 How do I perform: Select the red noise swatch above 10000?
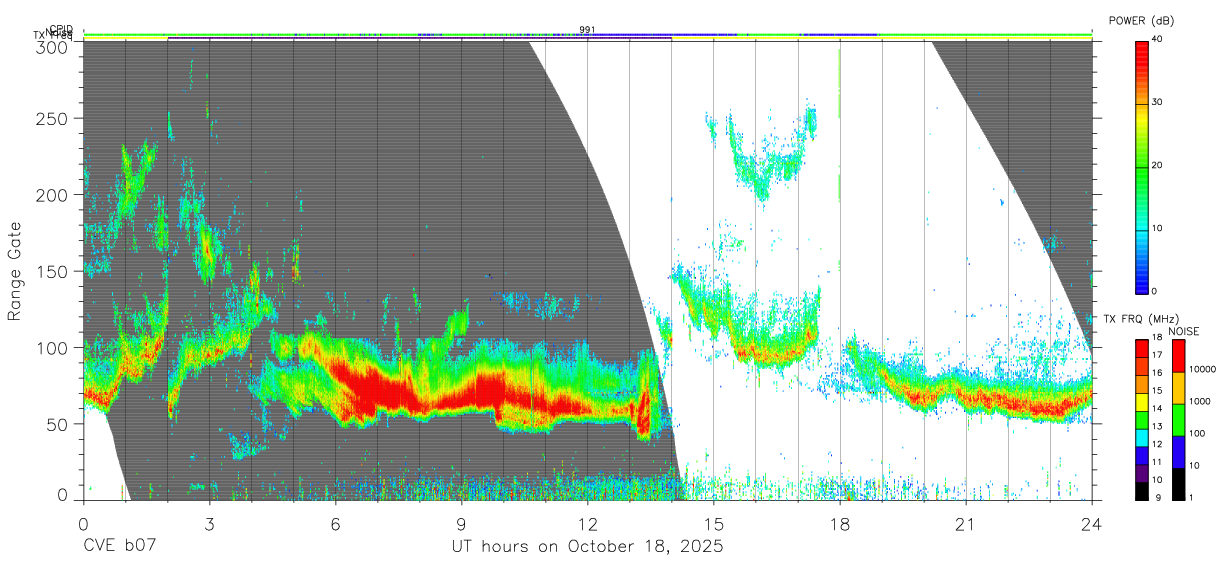pos(1178,356)
